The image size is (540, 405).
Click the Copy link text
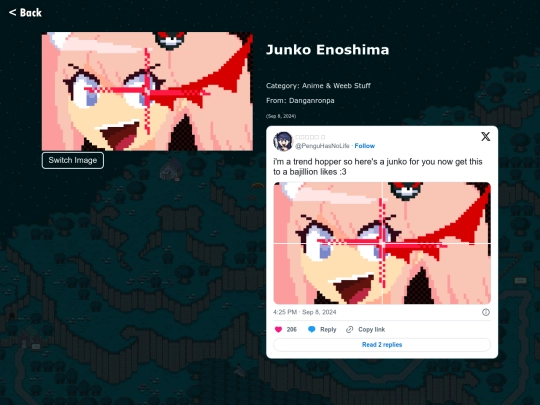pyautogui.click(x=371, y=330)
